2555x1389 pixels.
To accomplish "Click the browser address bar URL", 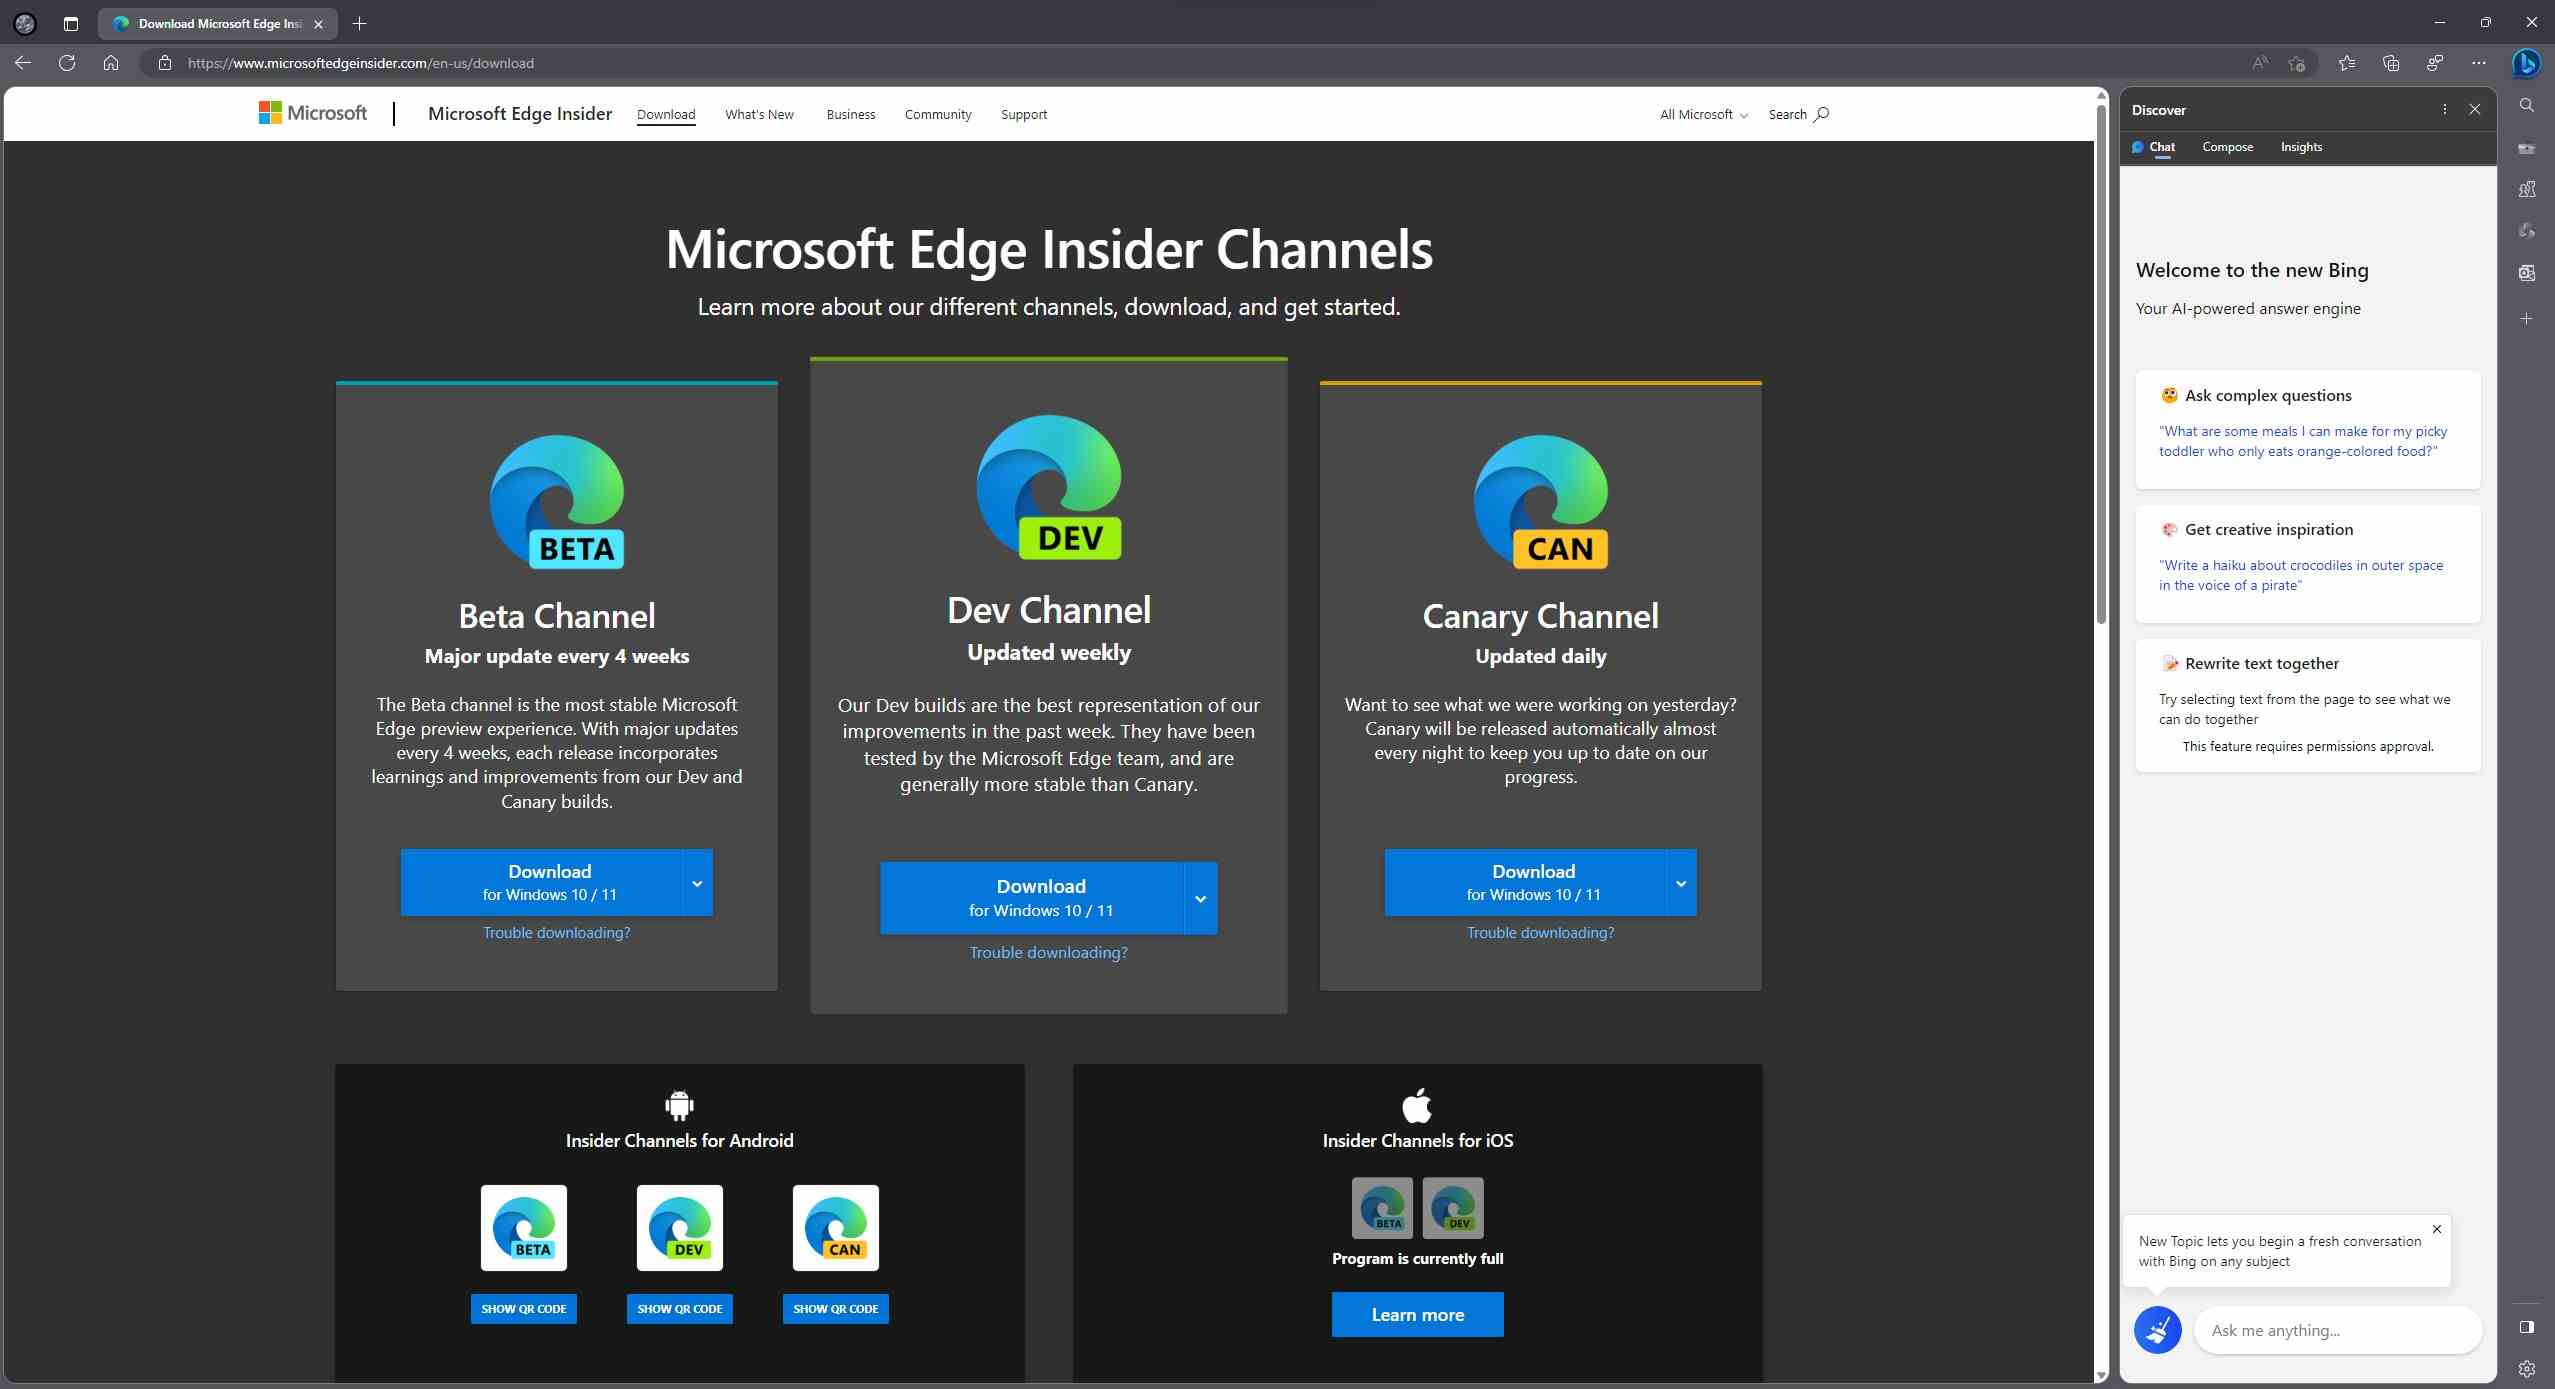I will pyautogui.click(x=361, y=63).
